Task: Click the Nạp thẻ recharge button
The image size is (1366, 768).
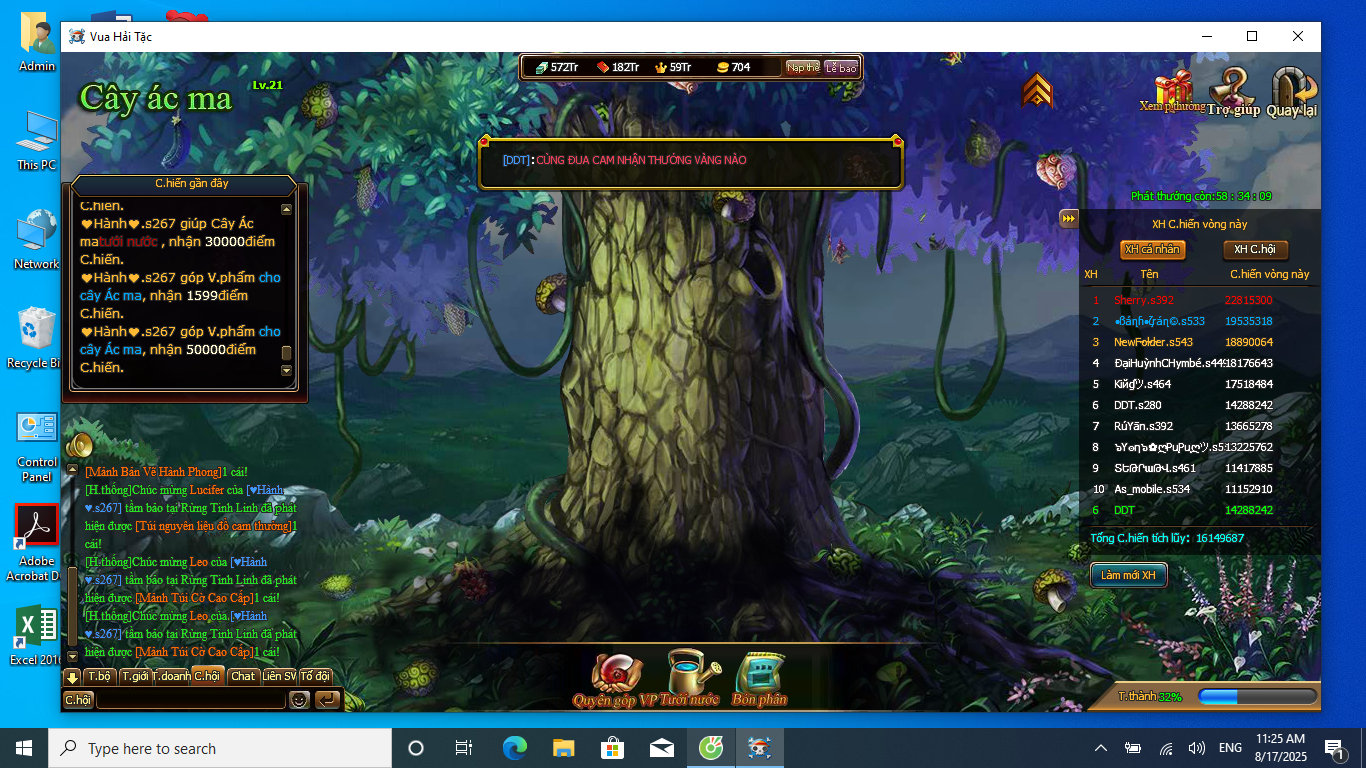Action: tap(803, 67)
